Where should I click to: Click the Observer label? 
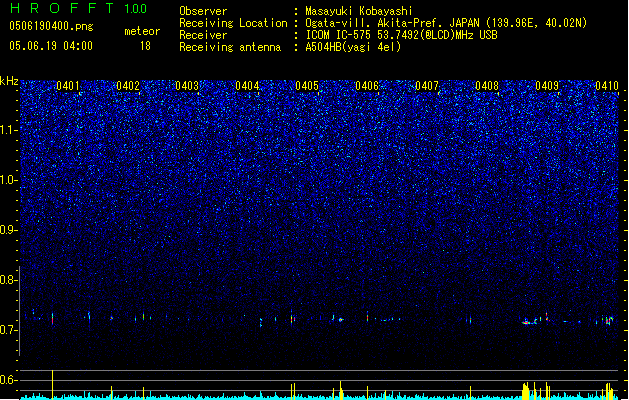coord(203,11)
